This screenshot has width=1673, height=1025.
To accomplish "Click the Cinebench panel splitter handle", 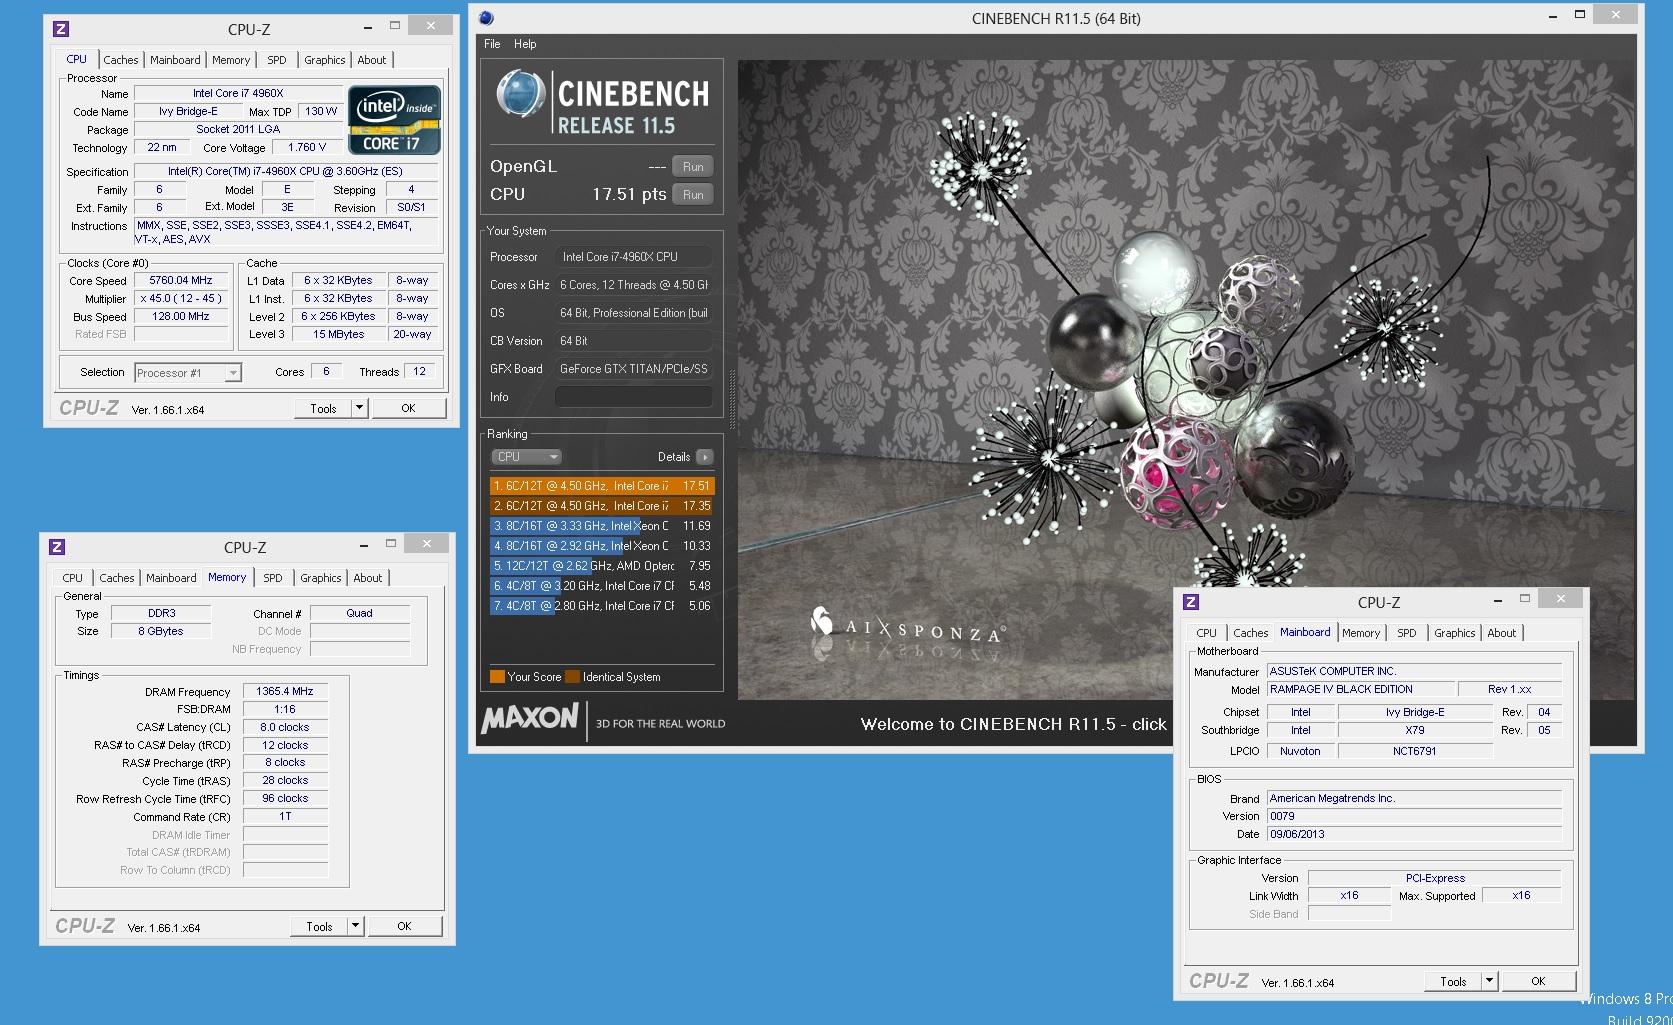I will (733, 400).
